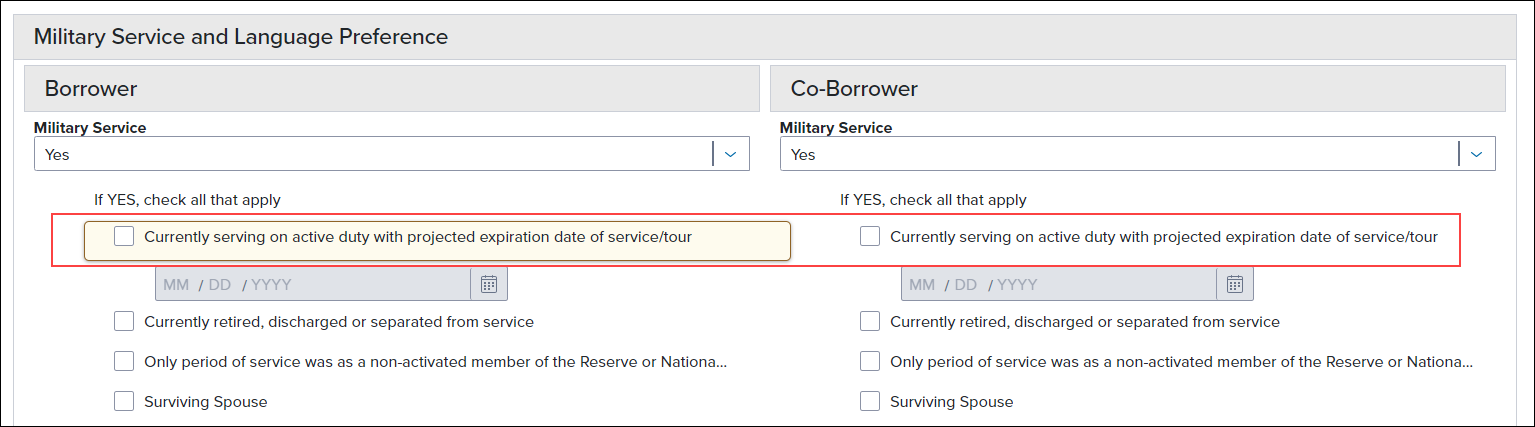Check Co-Borrower currently serving on active duty

(x=870, y=237)
